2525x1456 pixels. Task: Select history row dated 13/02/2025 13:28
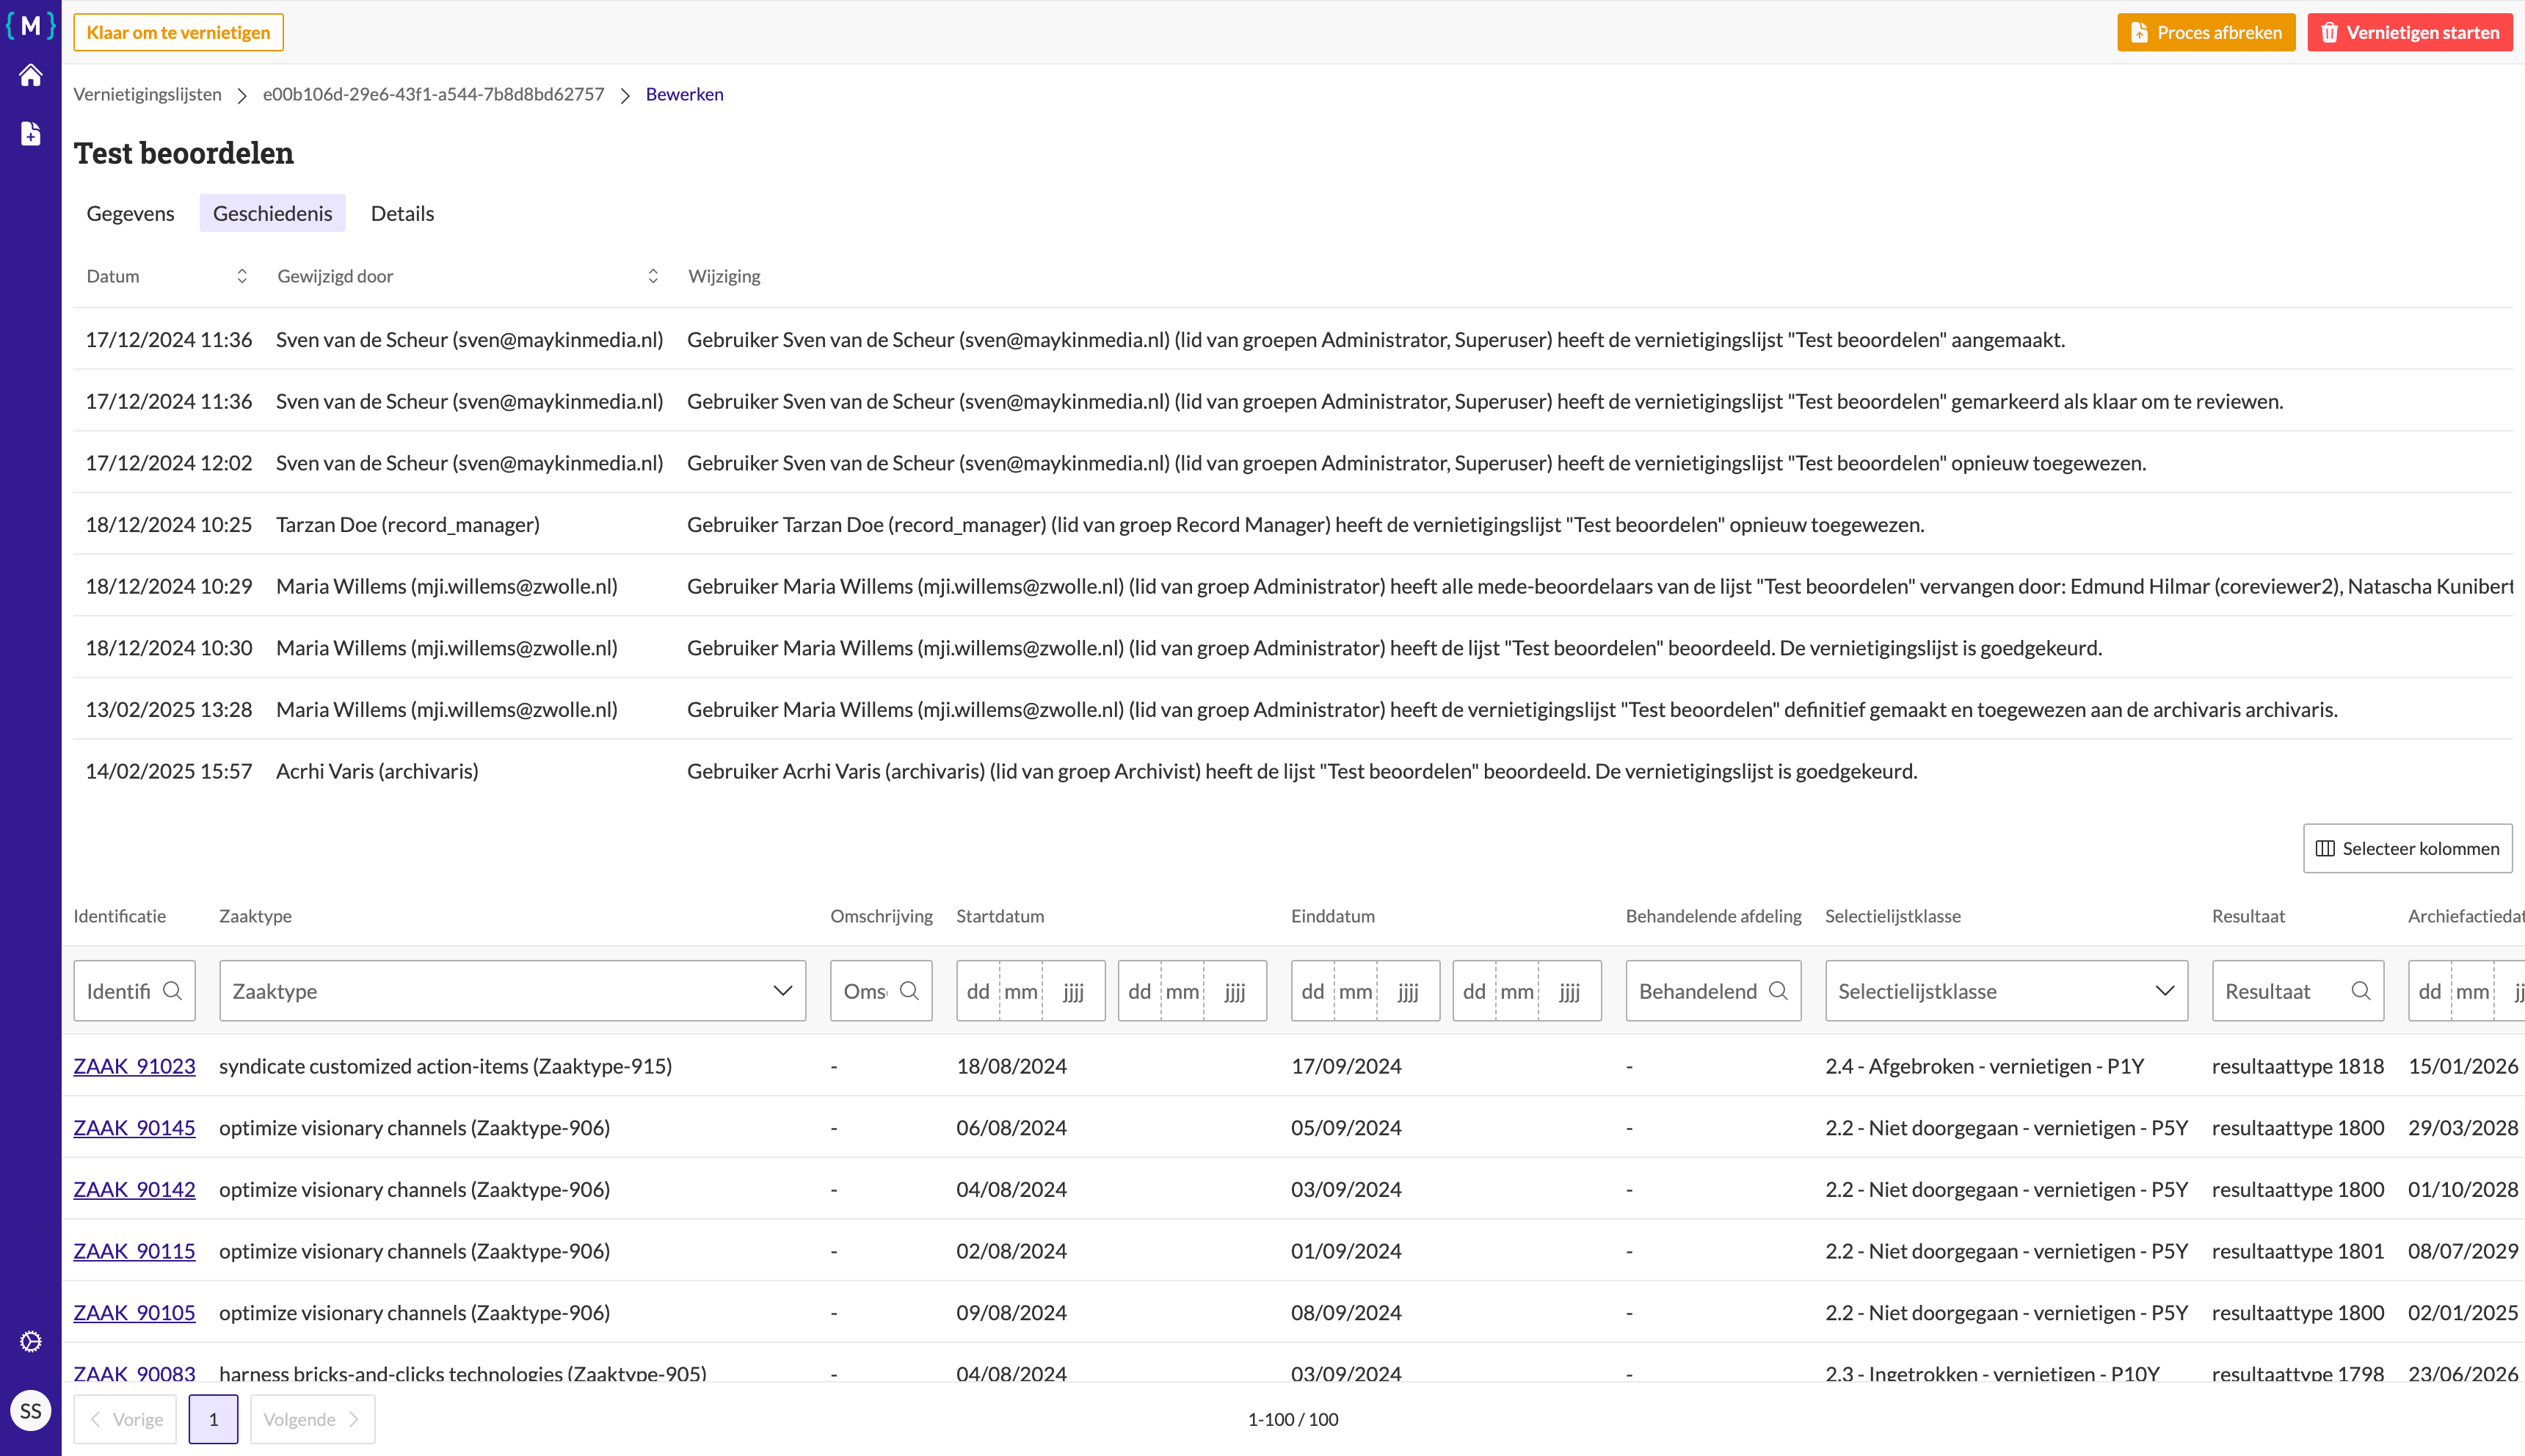pos(1292,709)
